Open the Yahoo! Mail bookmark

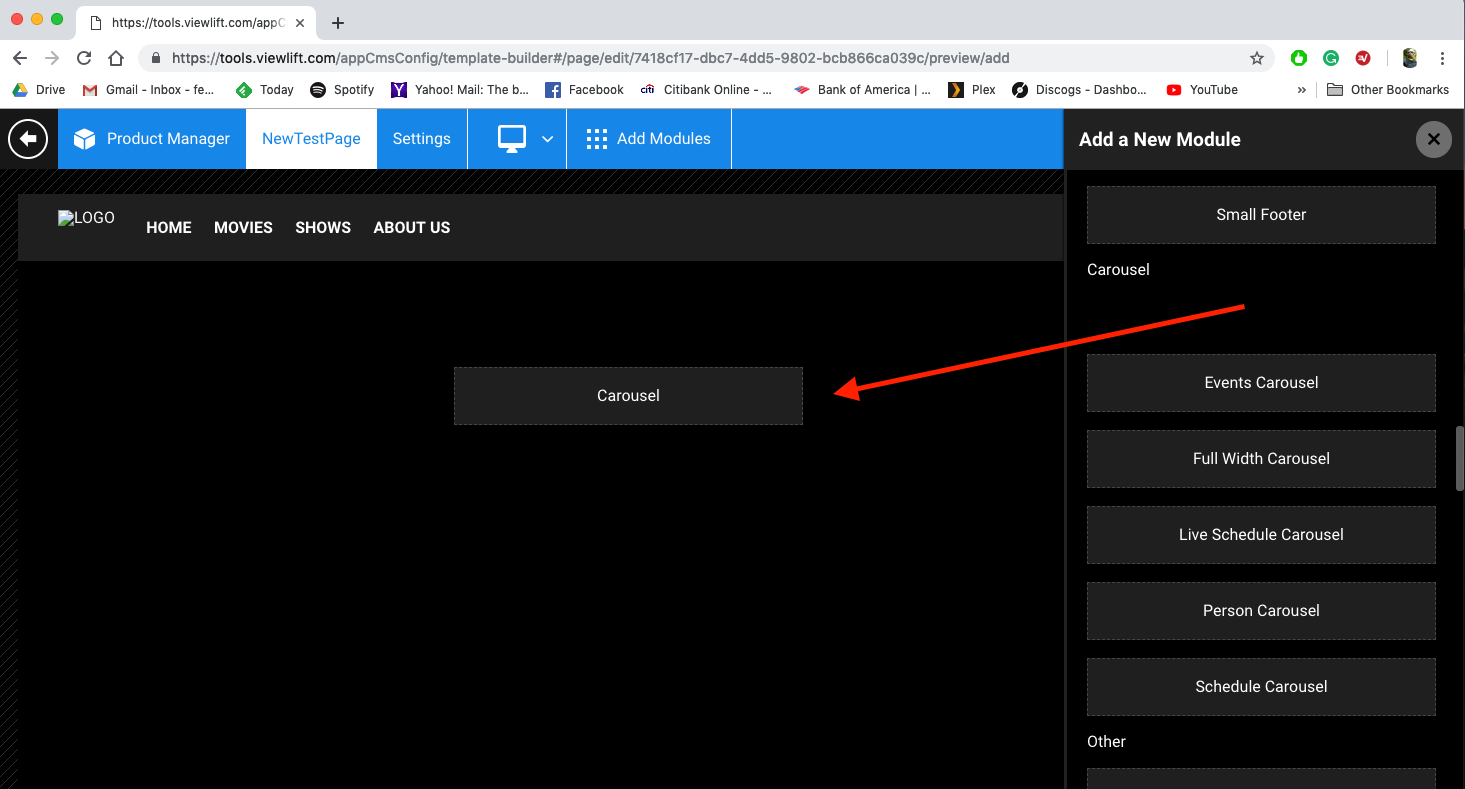click(x=460, y=90)
